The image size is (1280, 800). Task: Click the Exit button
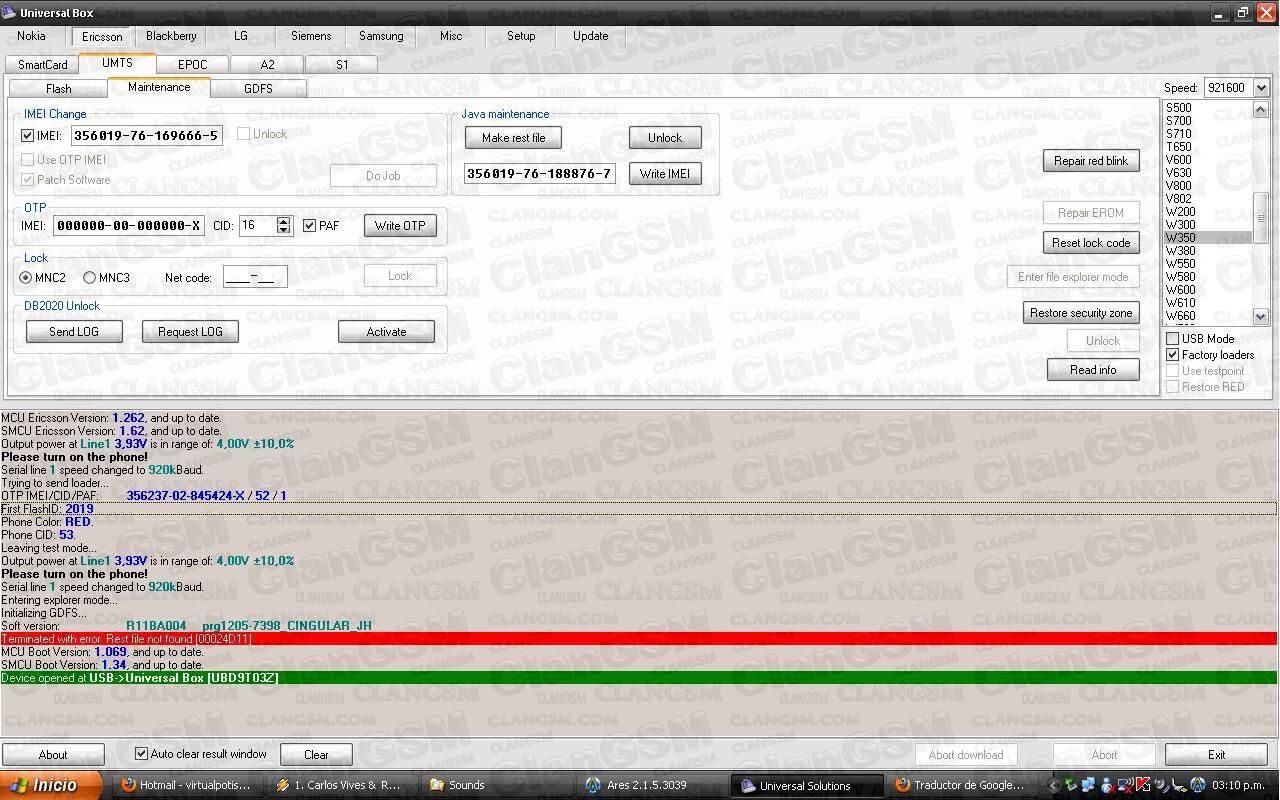[x=1216, y=754]
